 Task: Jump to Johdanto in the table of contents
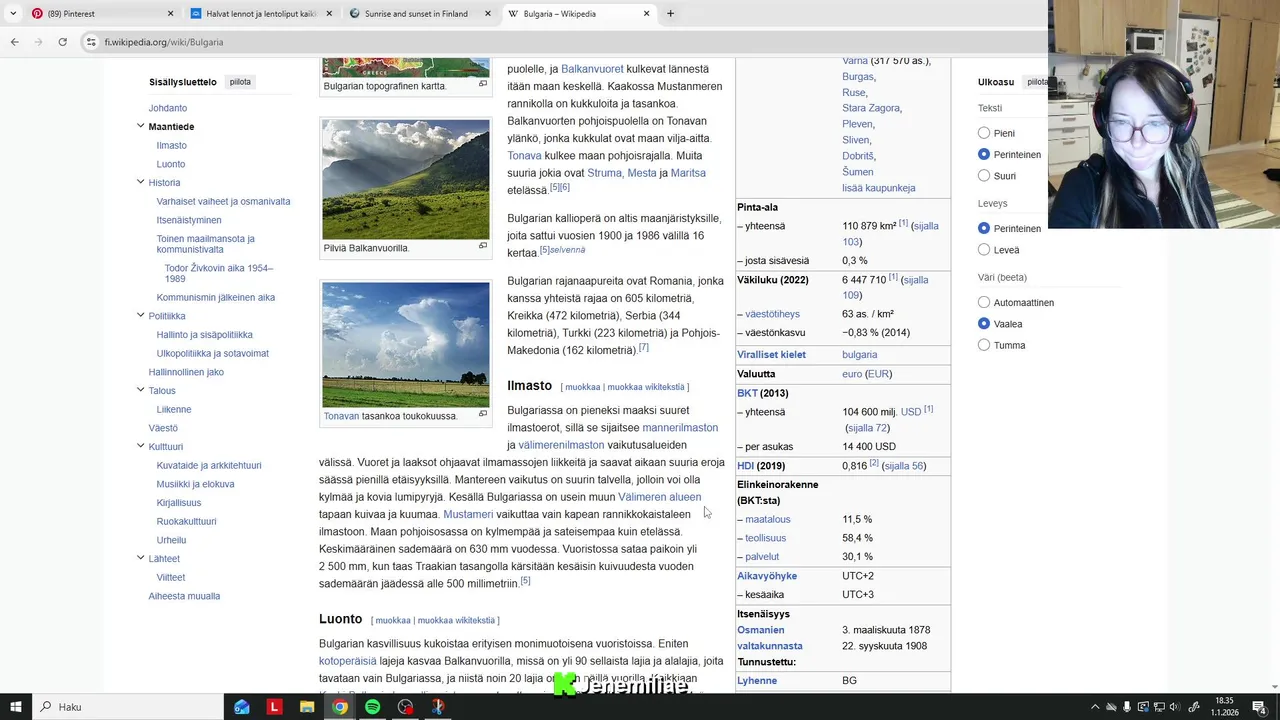(x=168, y=108)
